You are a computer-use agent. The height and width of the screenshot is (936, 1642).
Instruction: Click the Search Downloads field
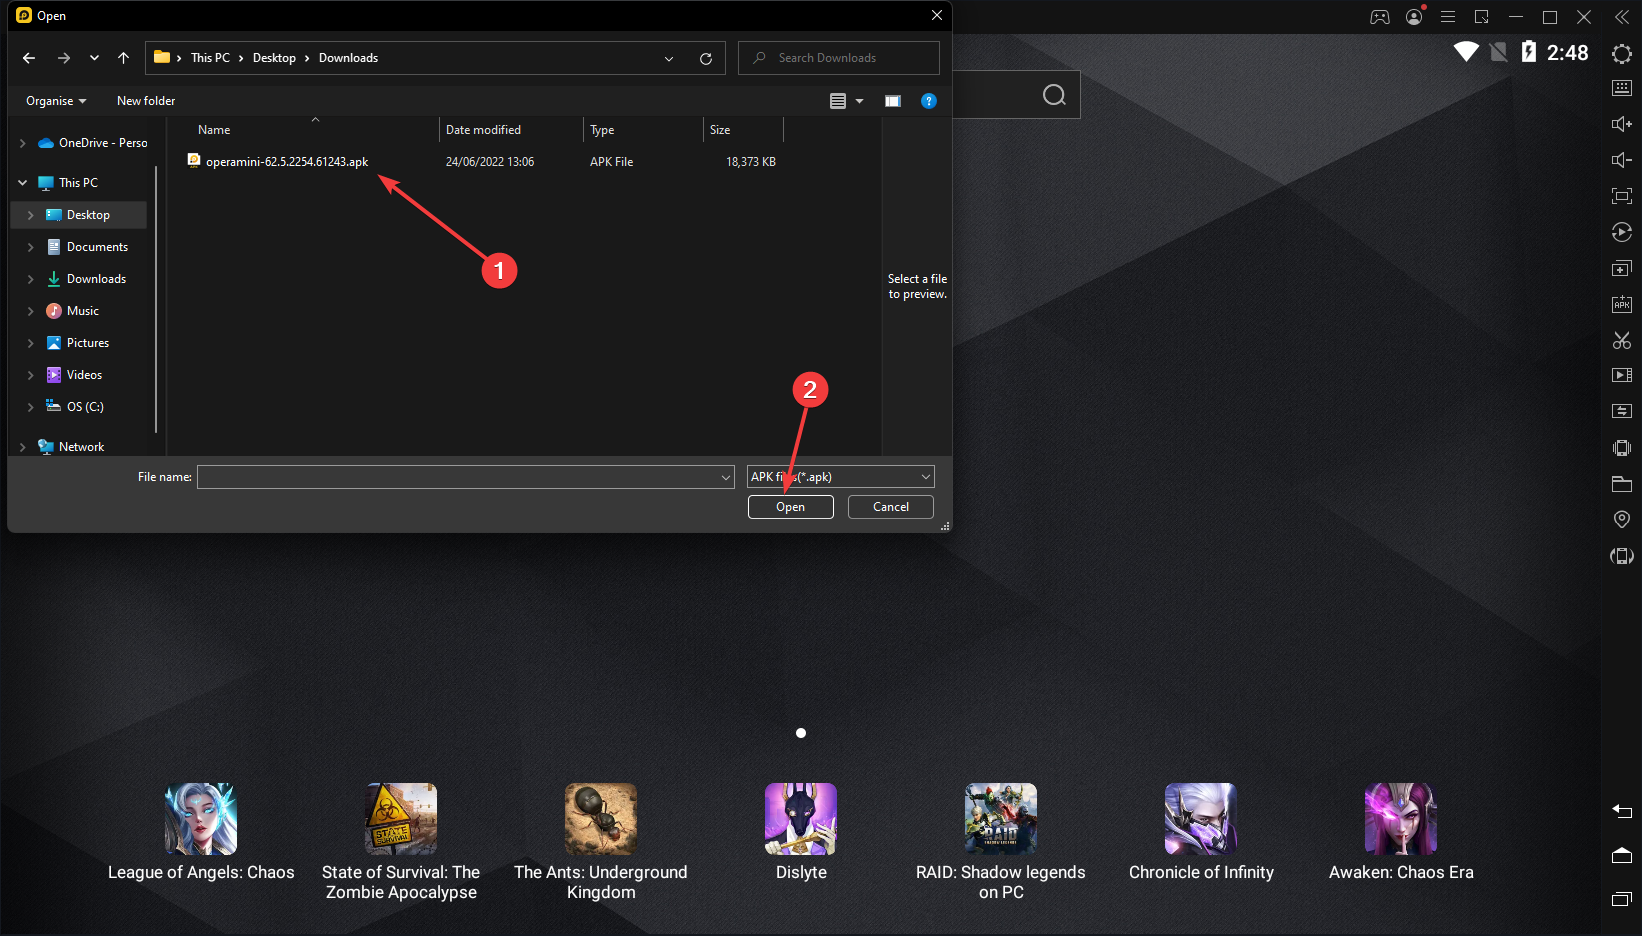[x=839, y=58]
